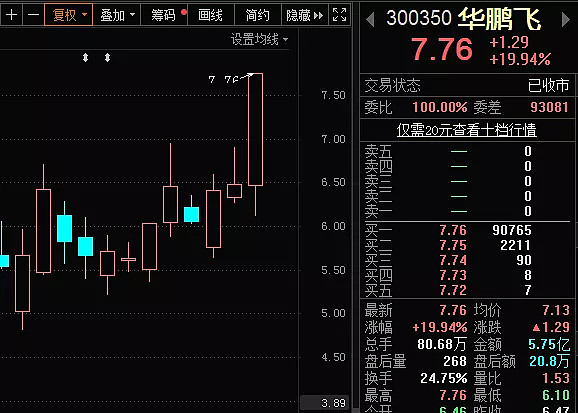The height and width of the screenshot is (413, 578).
Task: Switch to 简约 mode
Action: point(257,15)
